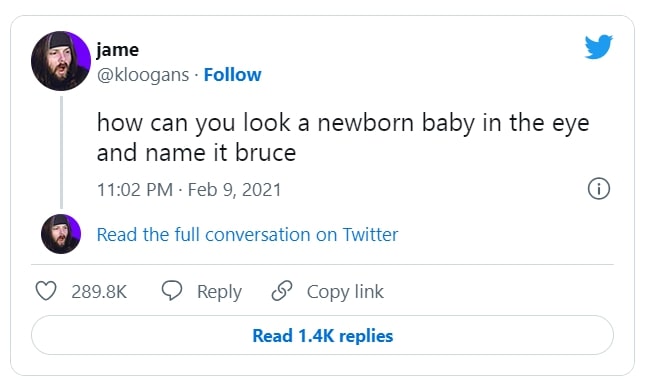Click the jame display name
Screen dimensions: 645x387
(x=118, y=50)
